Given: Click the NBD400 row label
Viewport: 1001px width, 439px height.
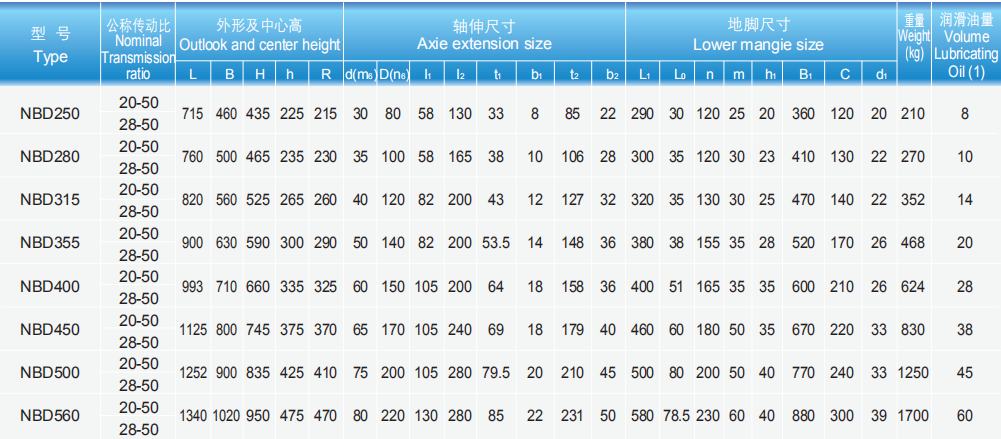Looking at the screenshot, I should (50, 286).
